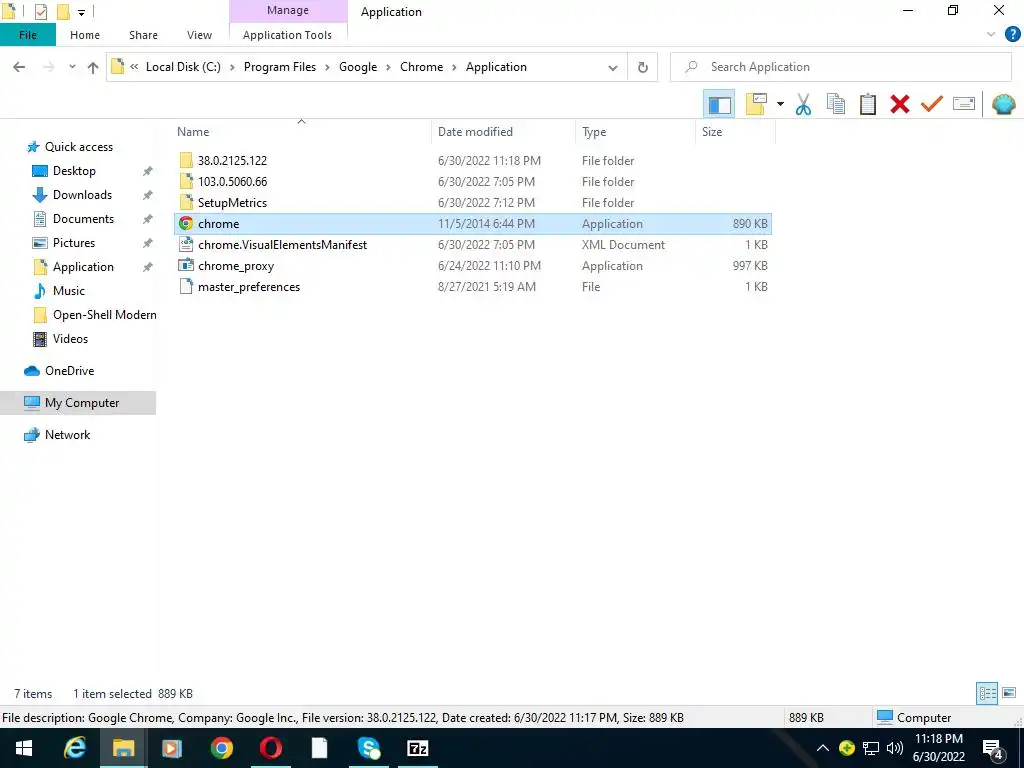Image resolution: width=1024 pixels, height=768 pixels.
Task: Switch to the View ribbon tab
Action: pyautogui.click(x=199, y=35)
